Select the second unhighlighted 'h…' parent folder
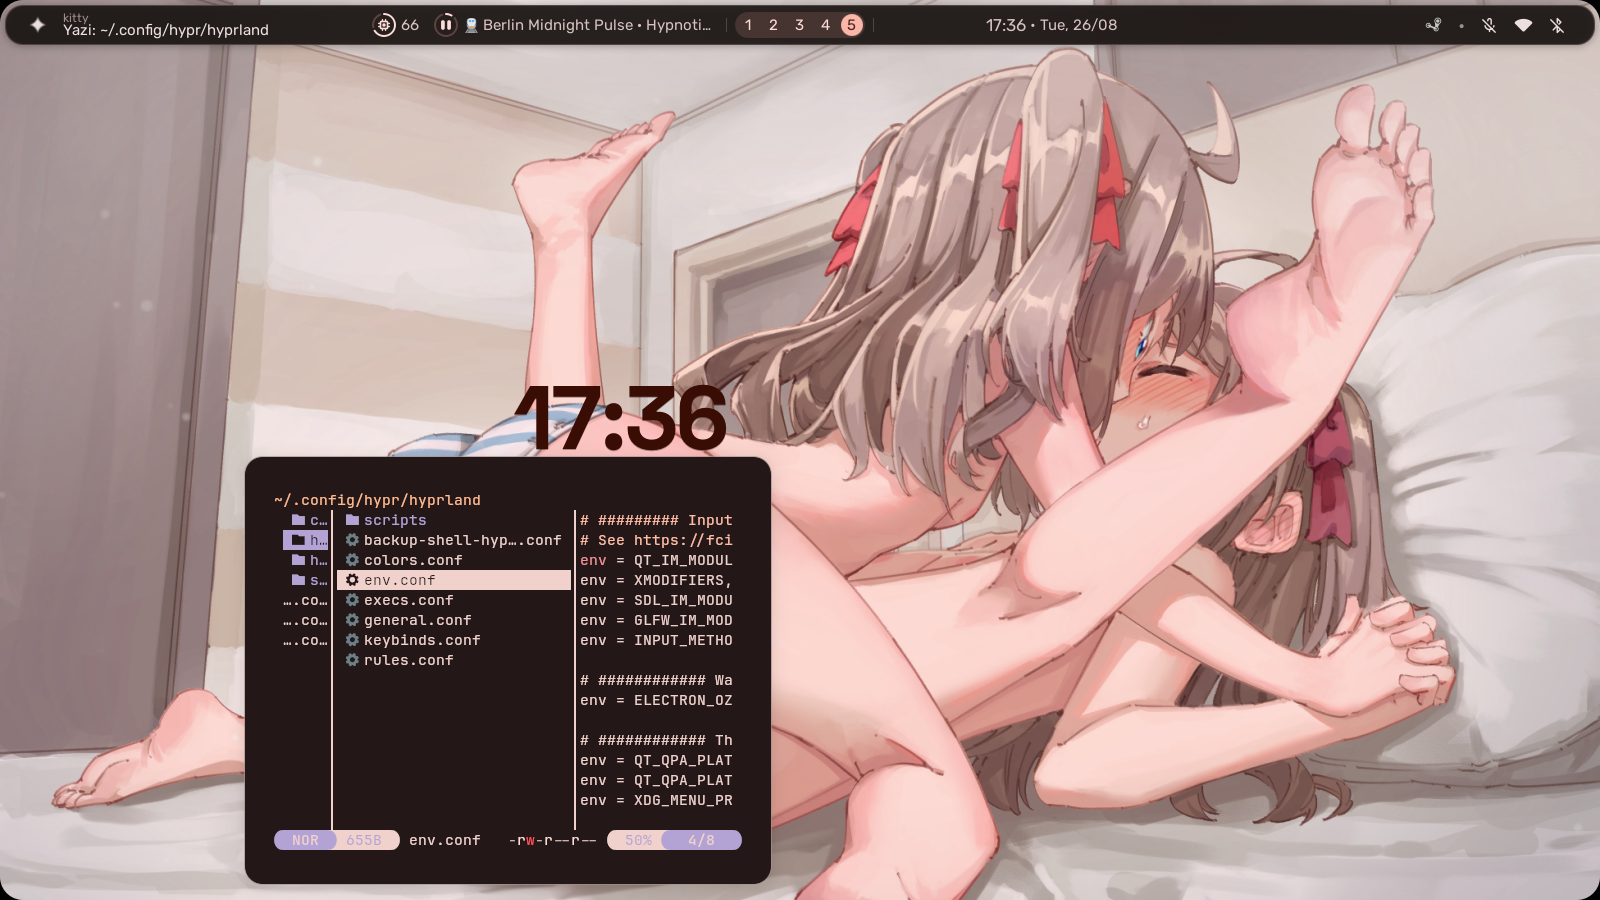Image resolution: width=1600 pixels, height=900 pixels. (310, 560)
